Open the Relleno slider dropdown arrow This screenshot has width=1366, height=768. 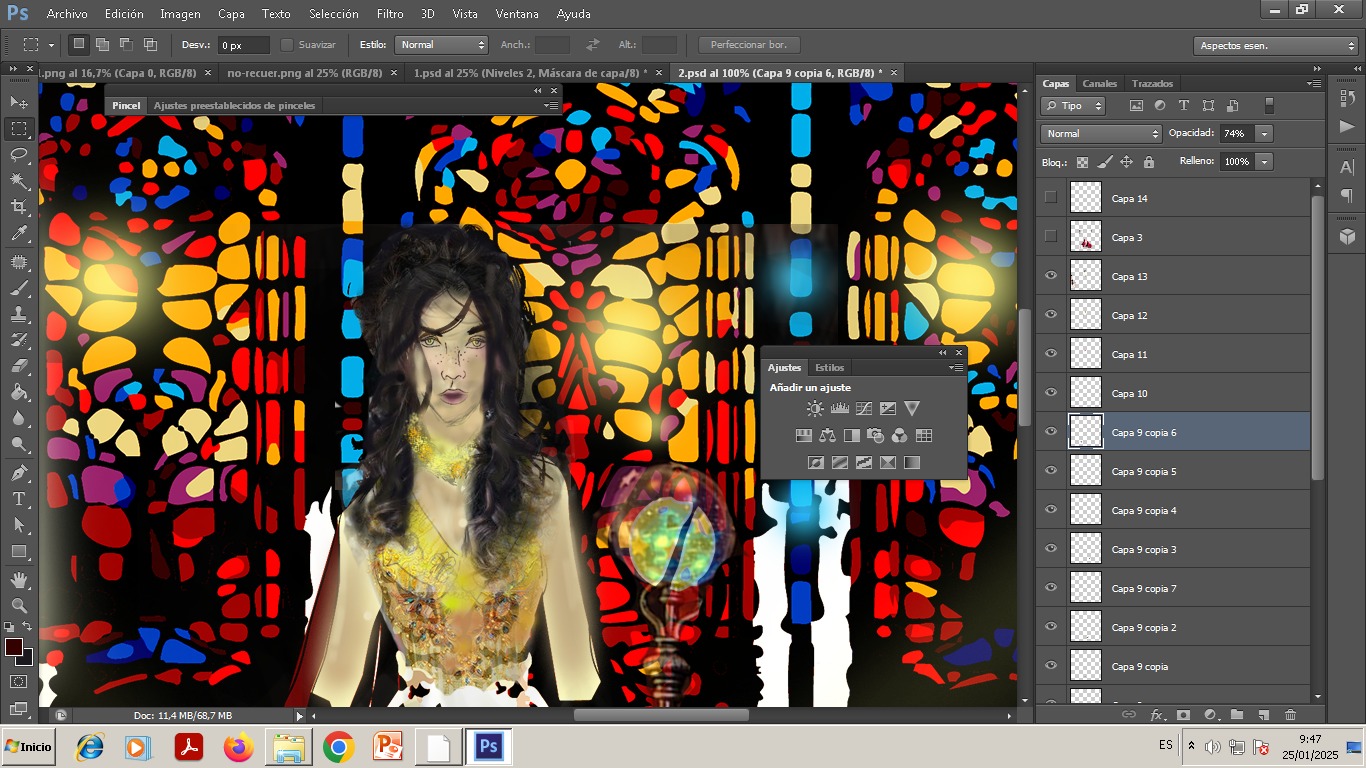(1265, 162)
